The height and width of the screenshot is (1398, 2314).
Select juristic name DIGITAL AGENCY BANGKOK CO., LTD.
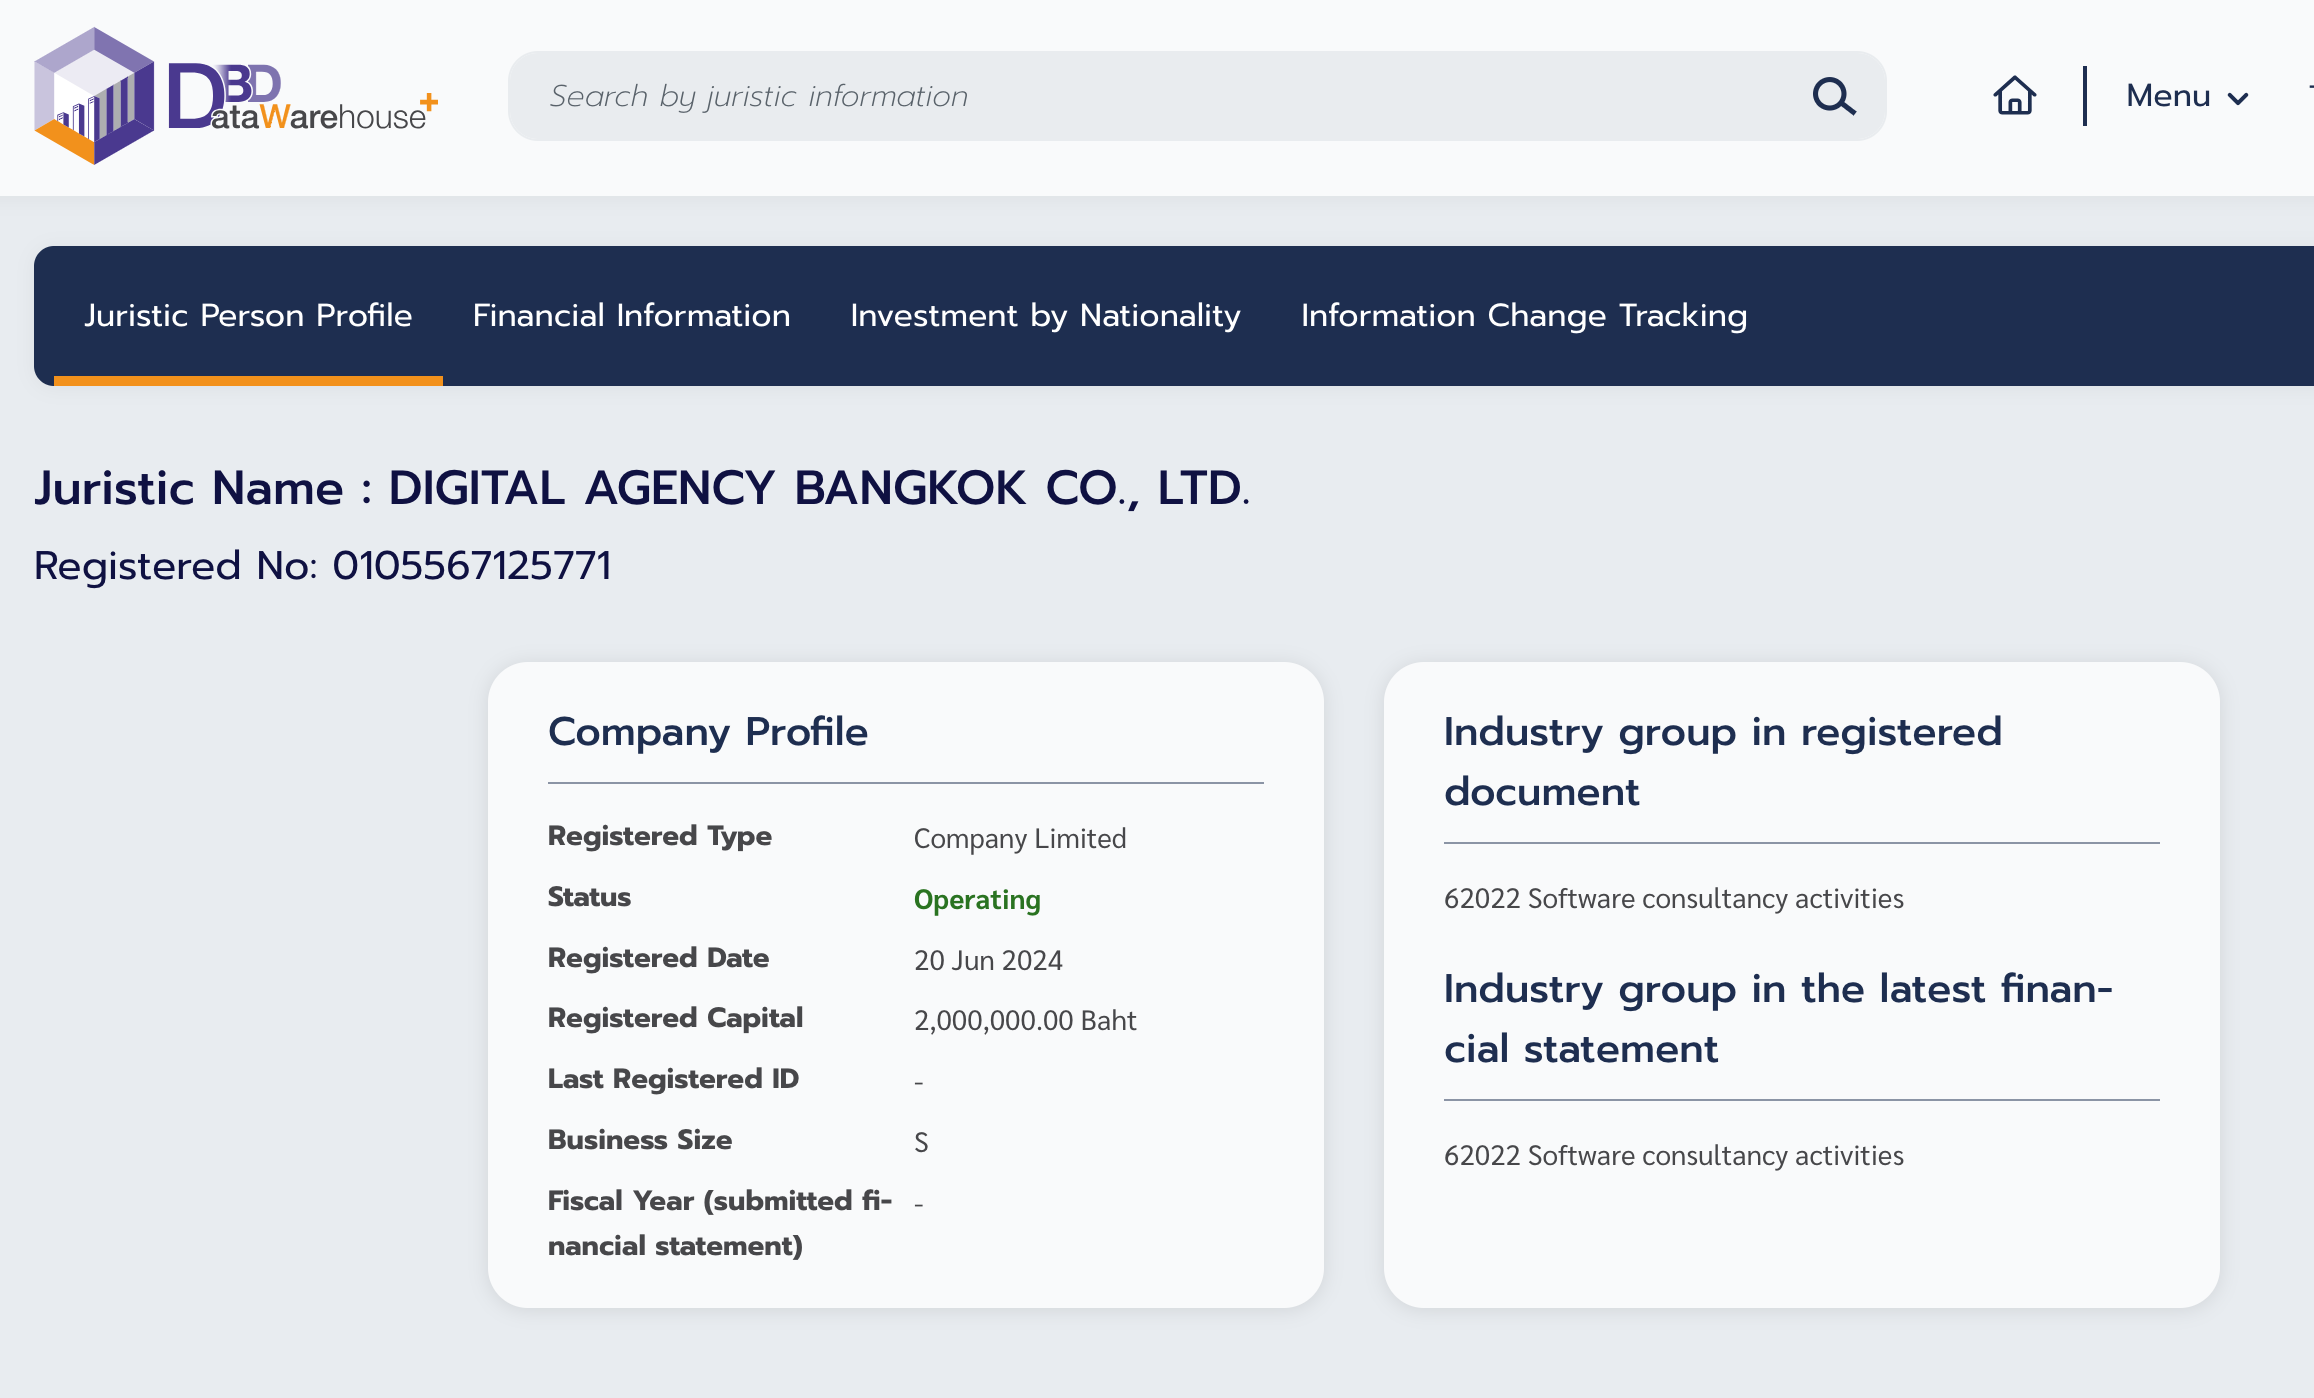818,489
